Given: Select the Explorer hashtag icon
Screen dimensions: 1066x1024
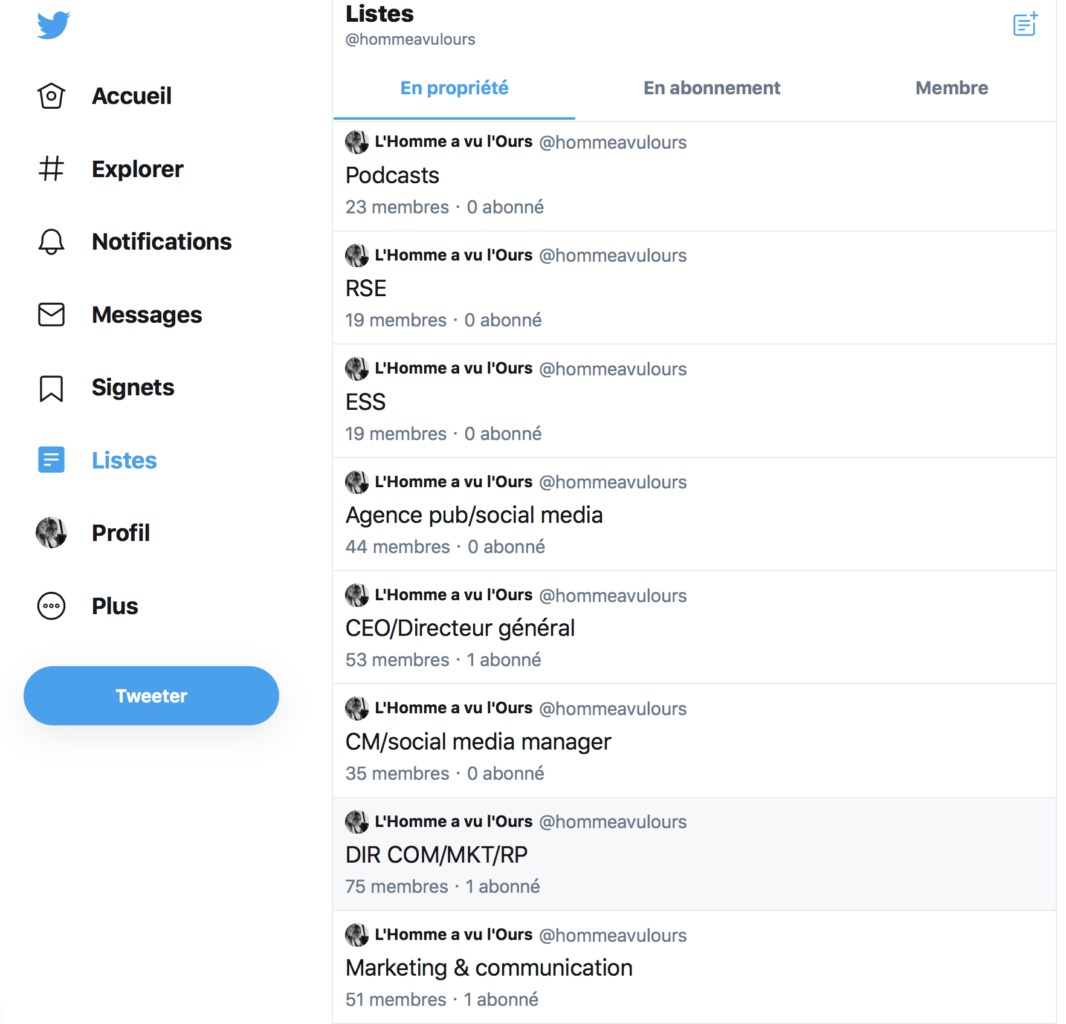Looking at the screenshot, I should (51, 169).
